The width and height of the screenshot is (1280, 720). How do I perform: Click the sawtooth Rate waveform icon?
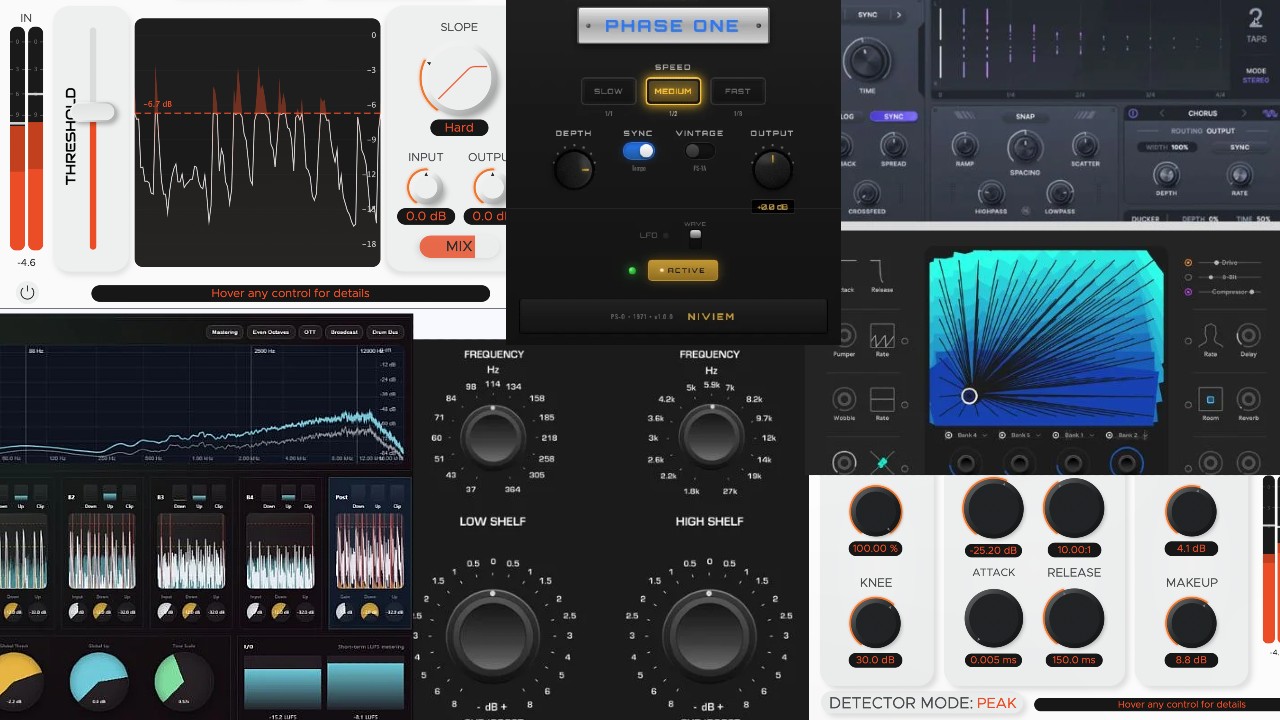(882, 336)
